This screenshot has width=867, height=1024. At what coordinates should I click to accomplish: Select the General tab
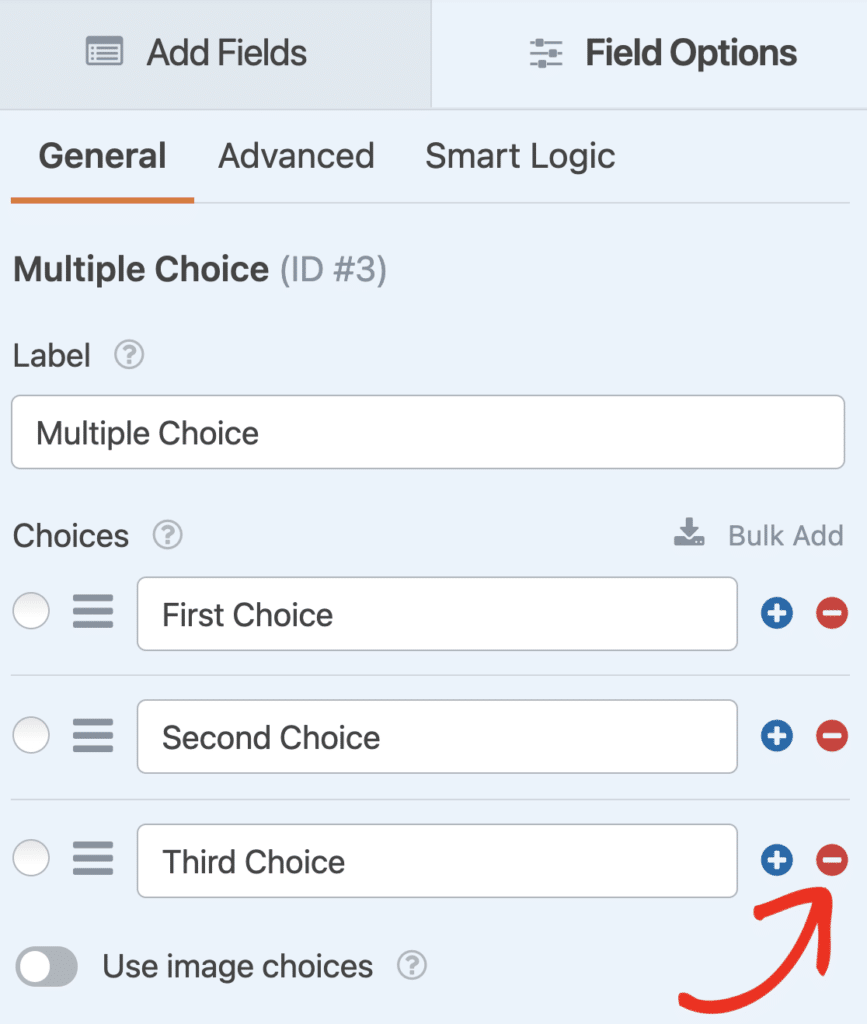tap(101, 156)
